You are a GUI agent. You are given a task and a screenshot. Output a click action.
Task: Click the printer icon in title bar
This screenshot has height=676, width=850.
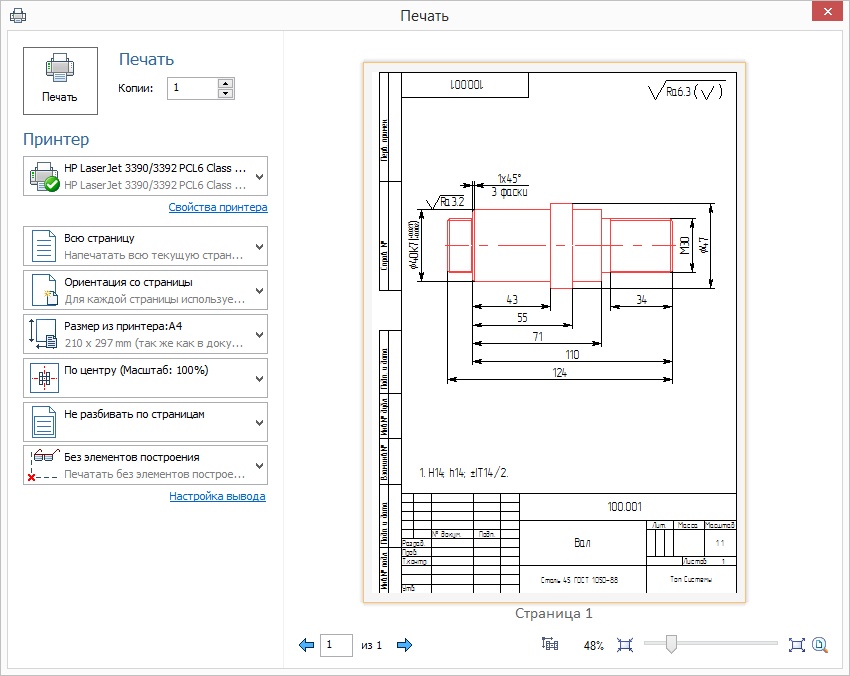[x=18, y=15]
